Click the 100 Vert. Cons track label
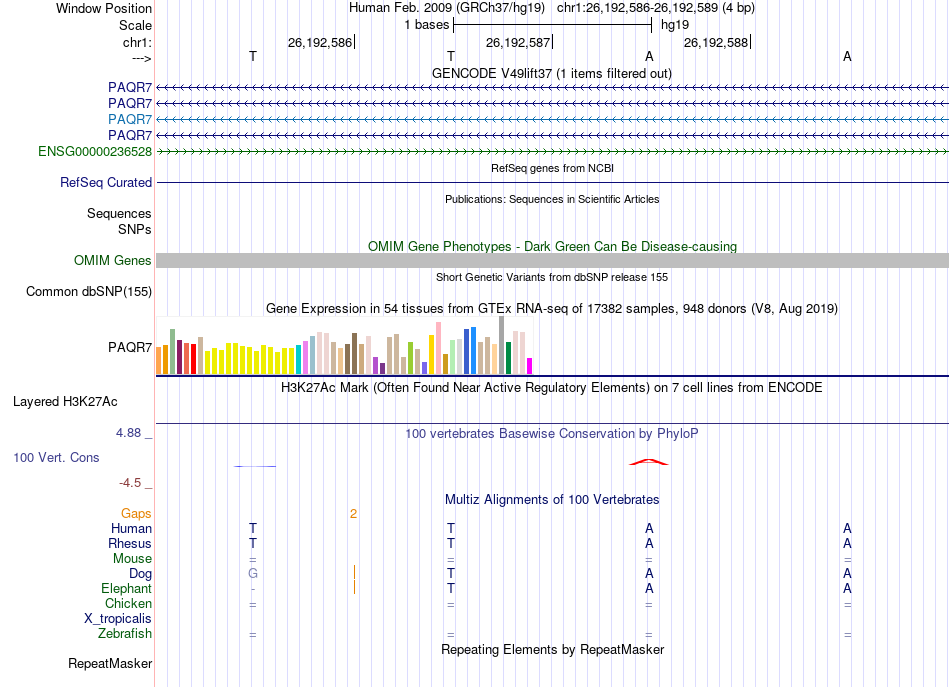The image size is (950, 687). tap(56, 457)
